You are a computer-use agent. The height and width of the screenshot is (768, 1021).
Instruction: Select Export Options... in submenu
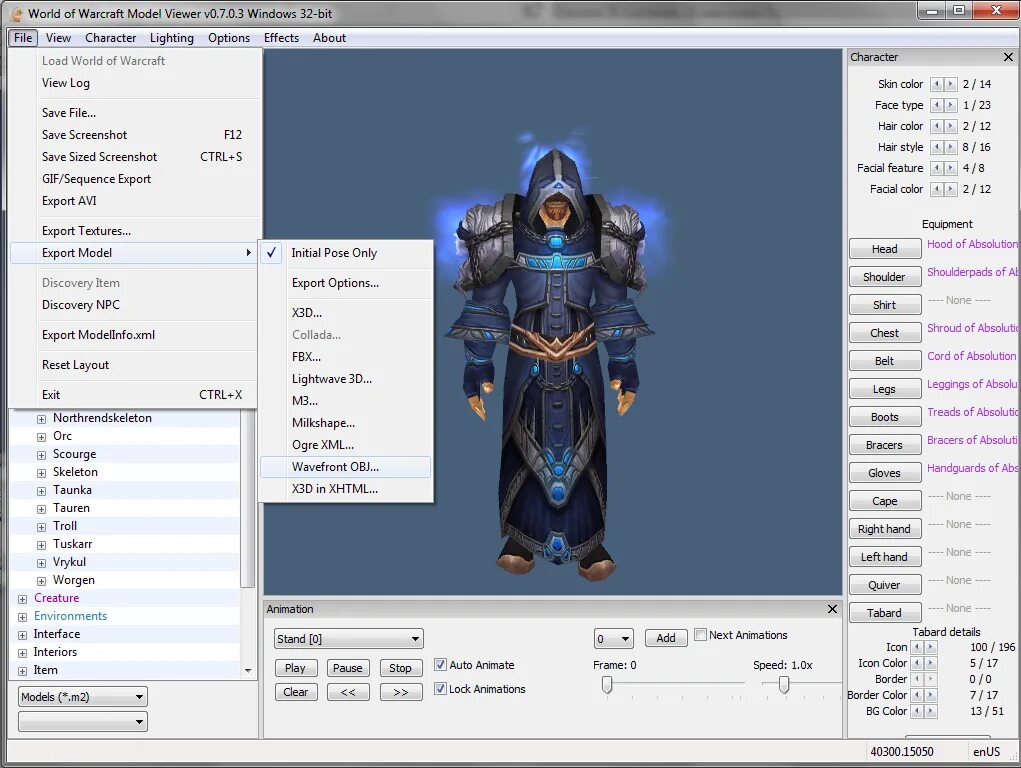346,283
